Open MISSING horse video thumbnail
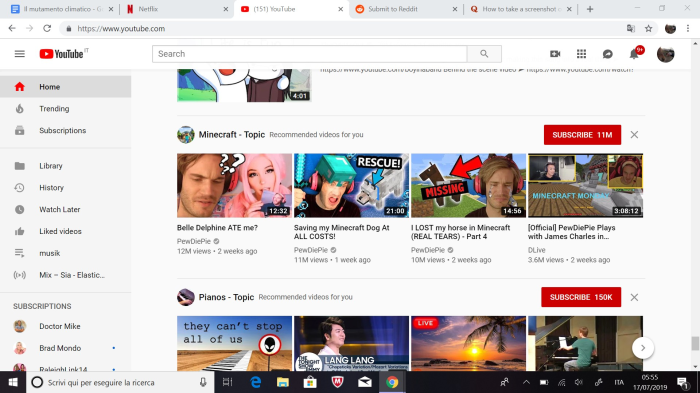 [468, 186]
